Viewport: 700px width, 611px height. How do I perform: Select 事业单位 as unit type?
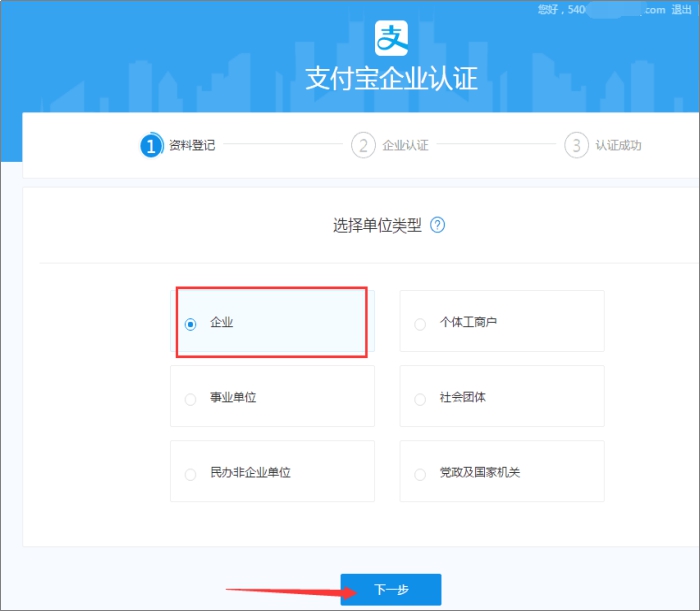(x=191, y=399)
